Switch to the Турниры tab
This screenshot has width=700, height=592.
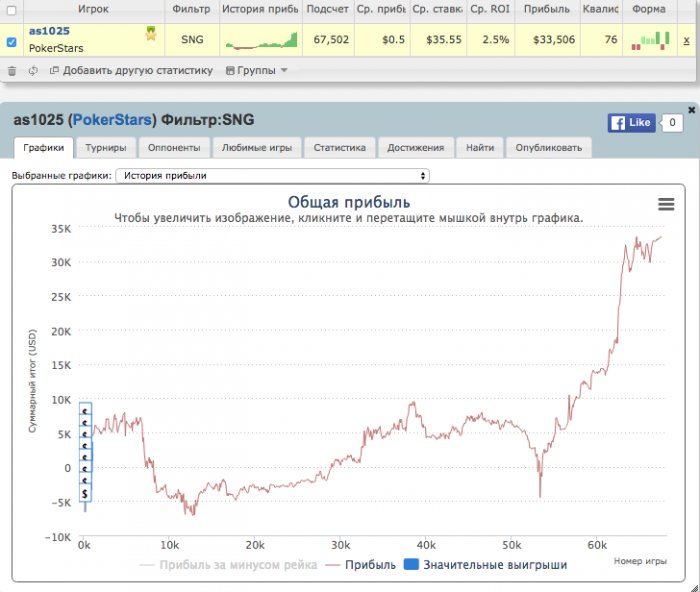[x=106, y=148]
